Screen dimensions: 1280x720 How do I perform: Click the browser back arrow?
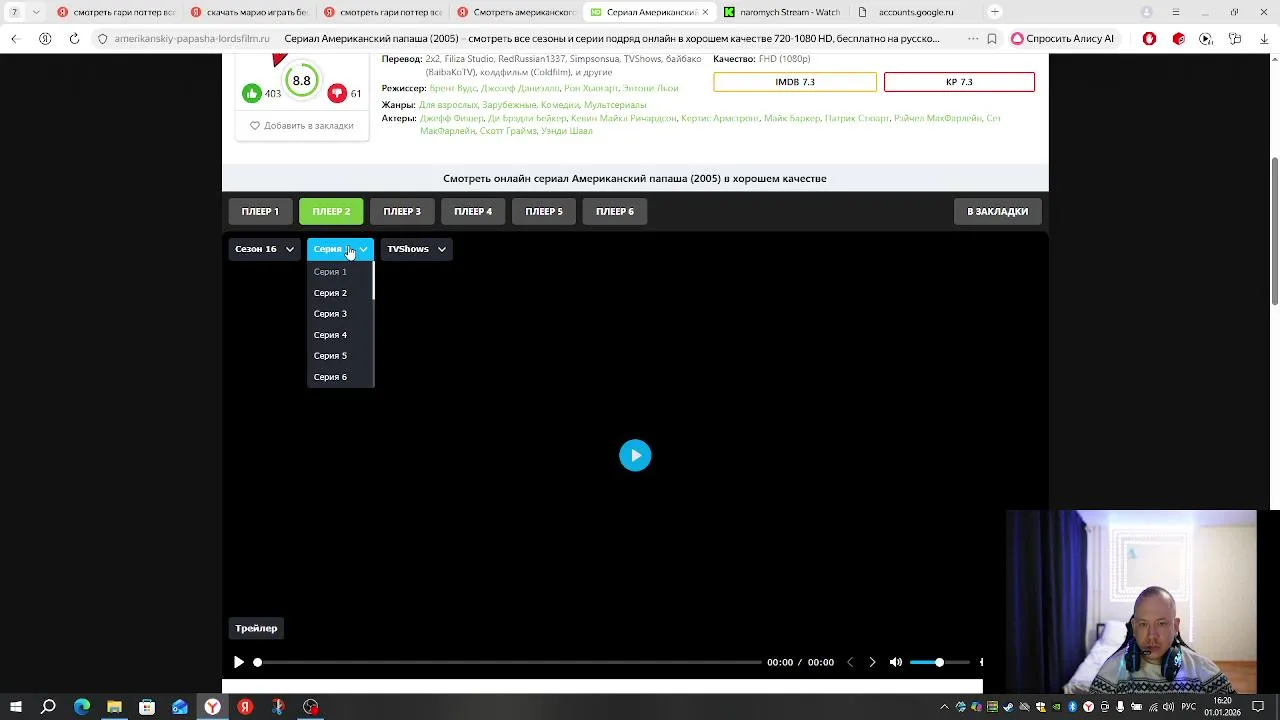[x=15, y=38]
